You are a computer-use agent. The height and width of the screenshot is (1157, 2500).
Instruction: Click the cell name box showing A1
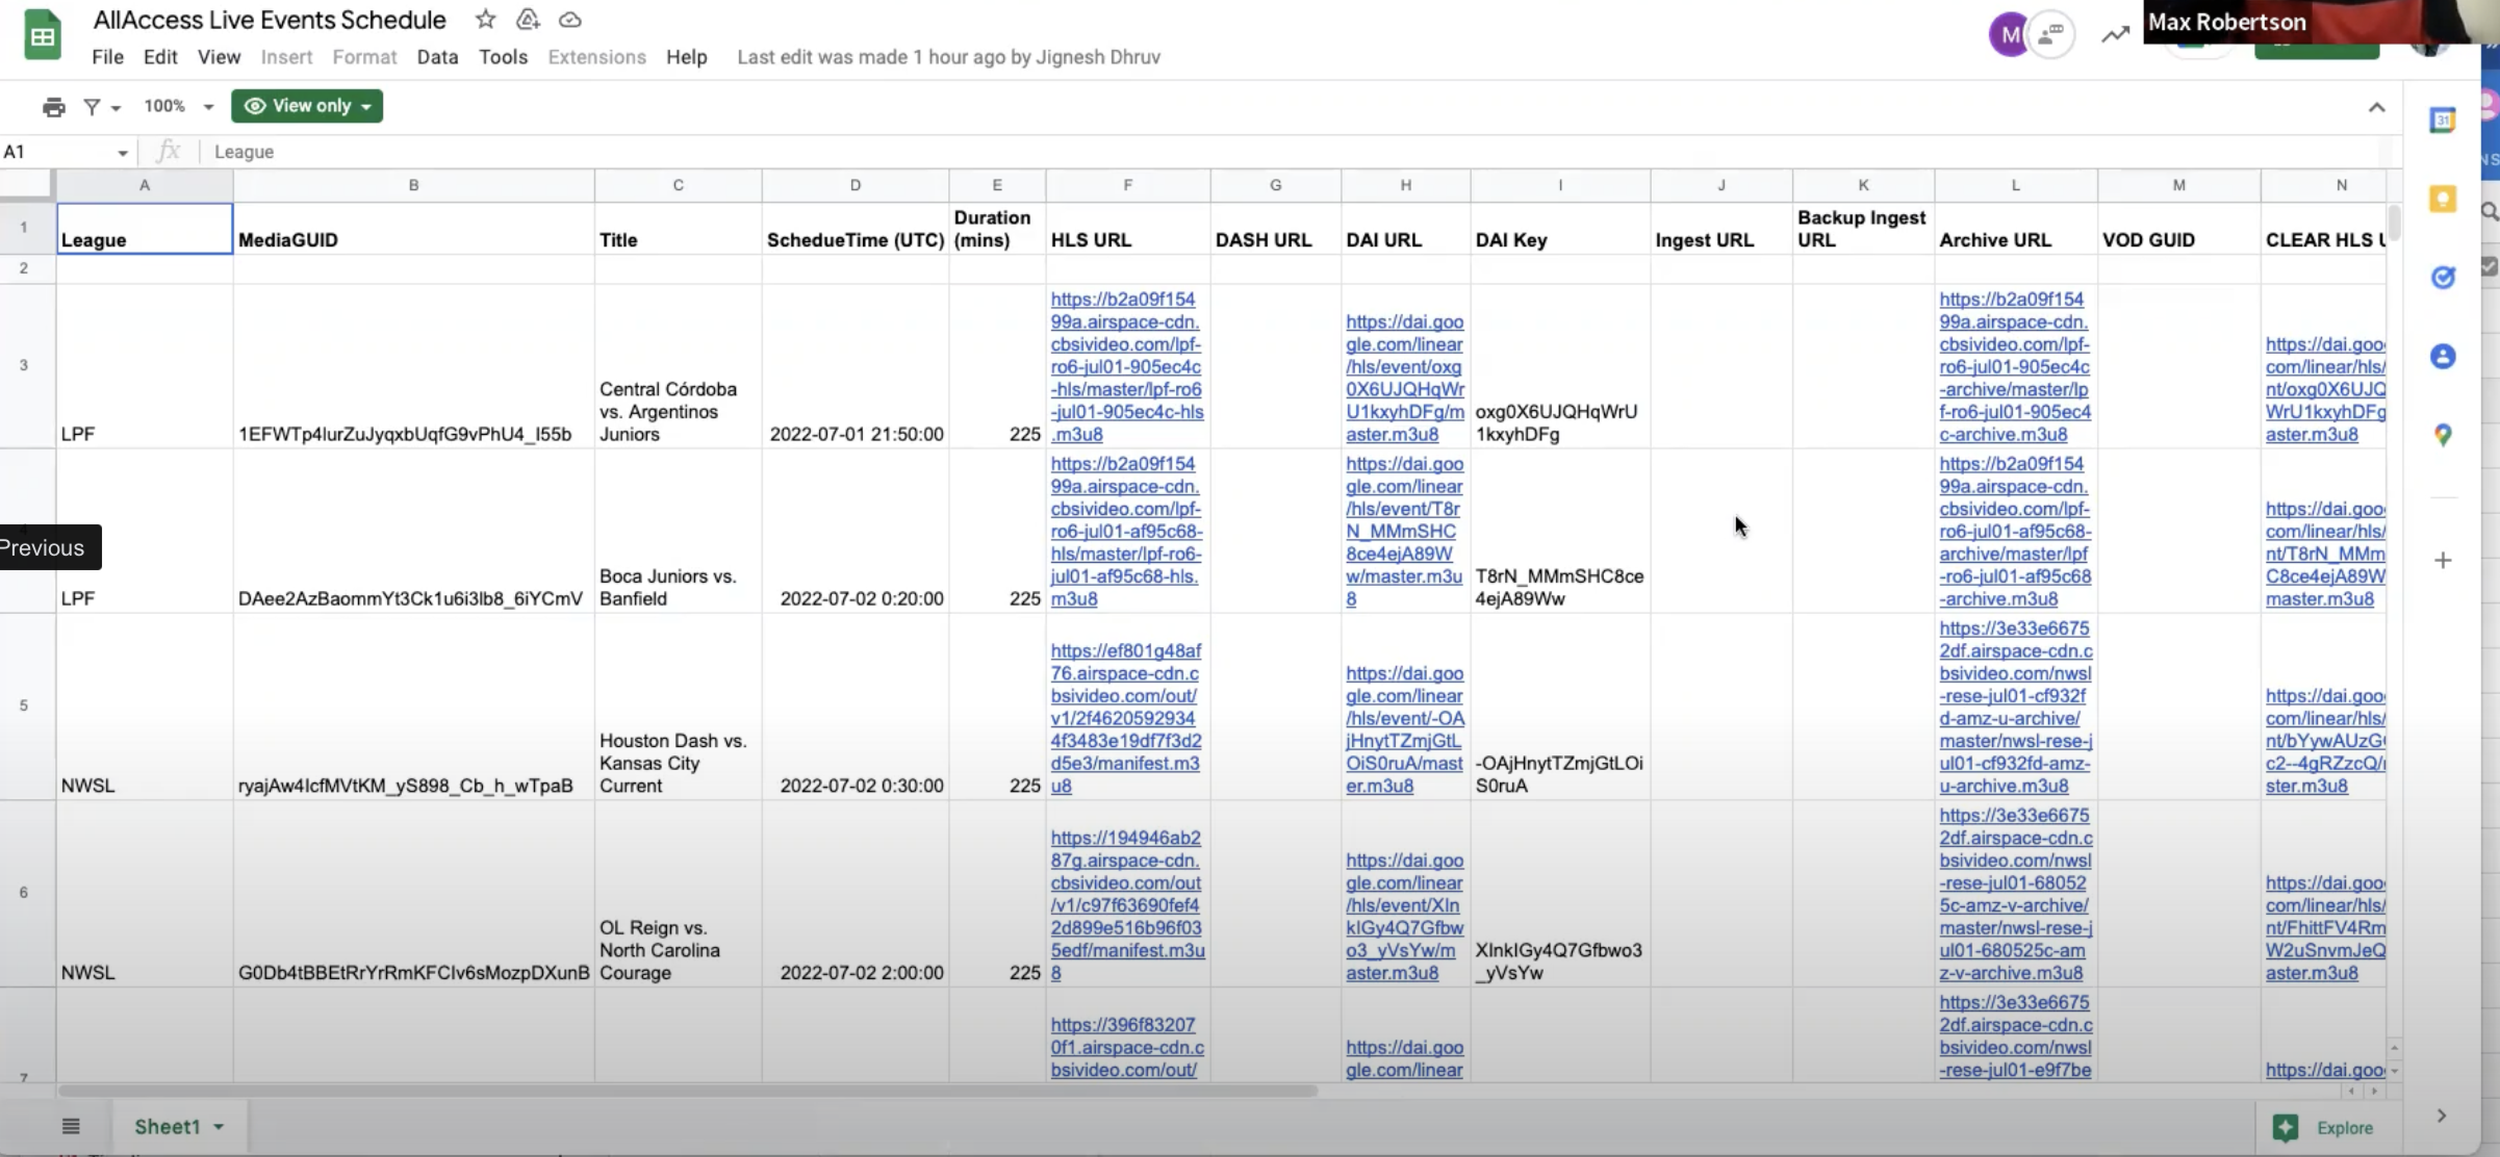pyautogui.click(x=58, y=152)
